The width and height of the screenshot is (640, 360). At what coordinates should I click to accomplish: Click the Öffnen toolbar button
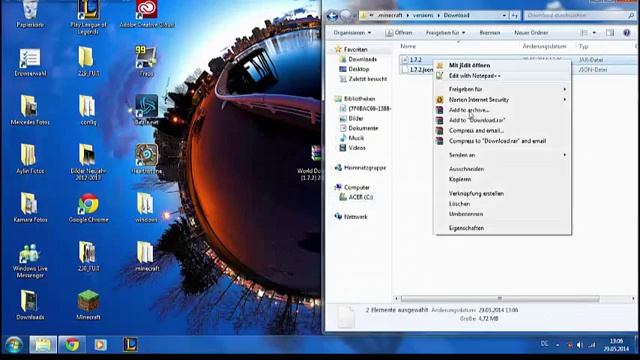pyautogui.click(x=399, y=33)
